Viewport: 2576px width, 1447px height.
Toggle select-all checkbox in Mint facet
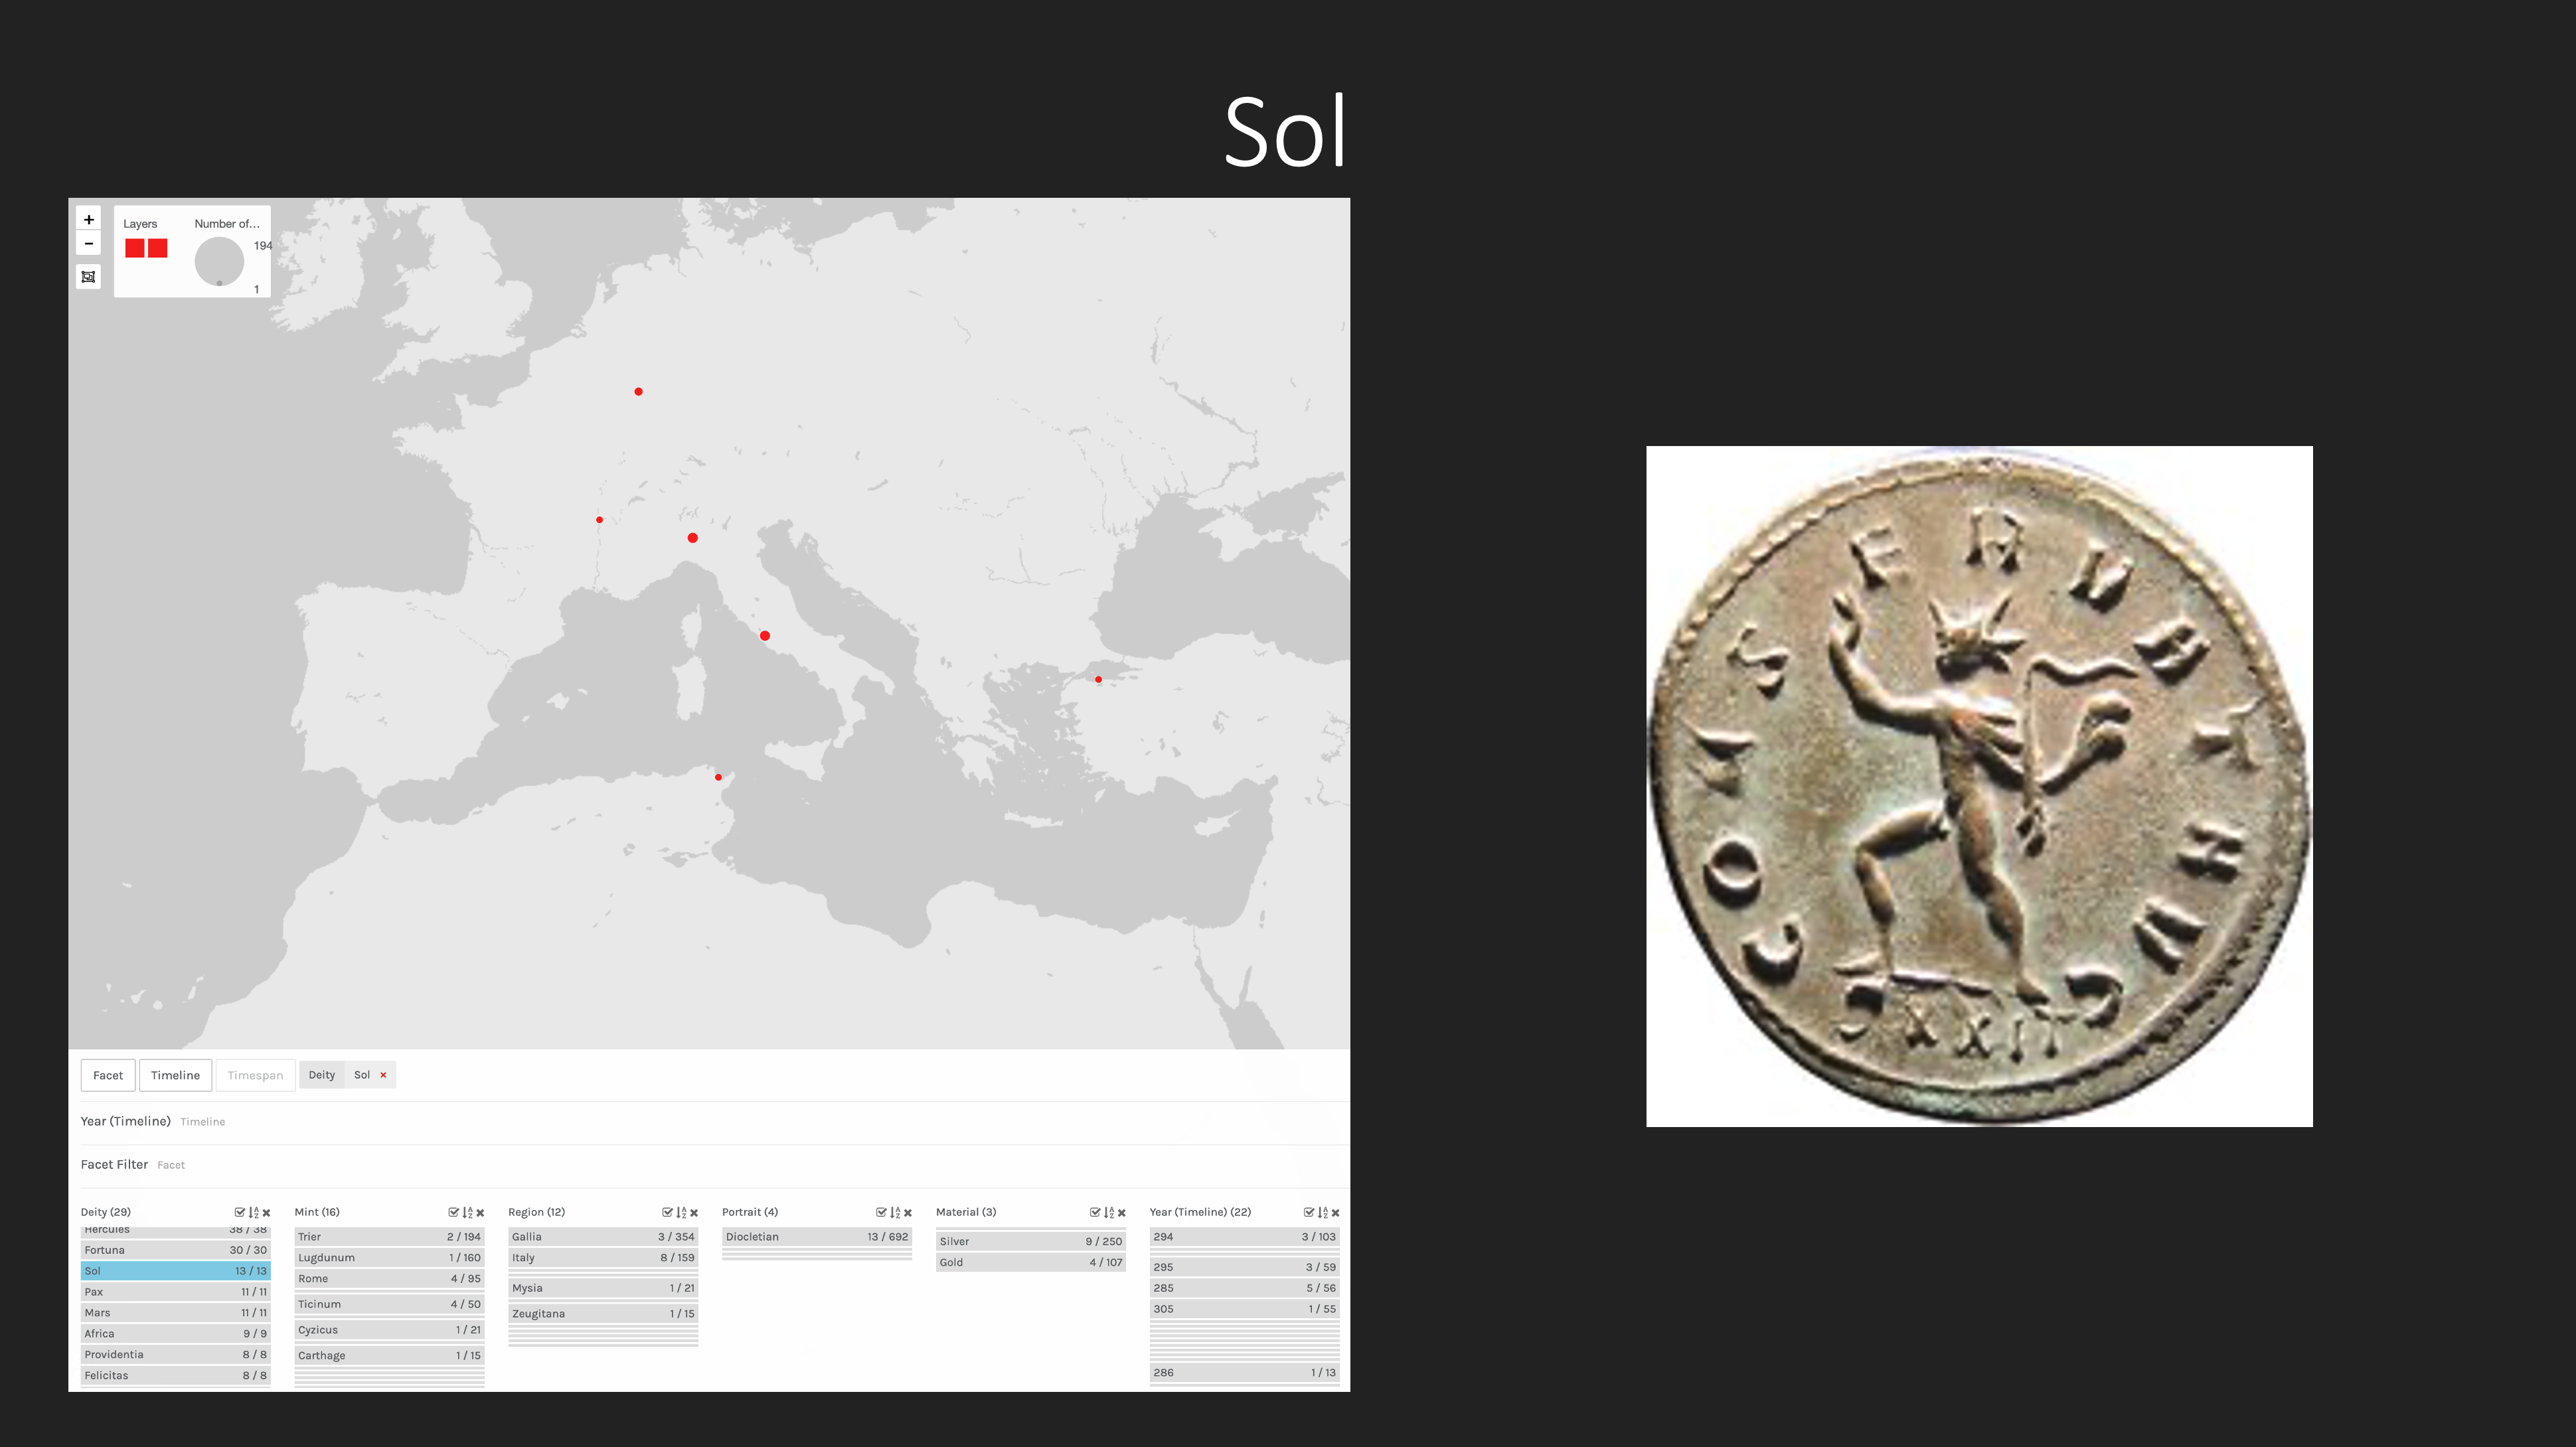pos(454,1212)
